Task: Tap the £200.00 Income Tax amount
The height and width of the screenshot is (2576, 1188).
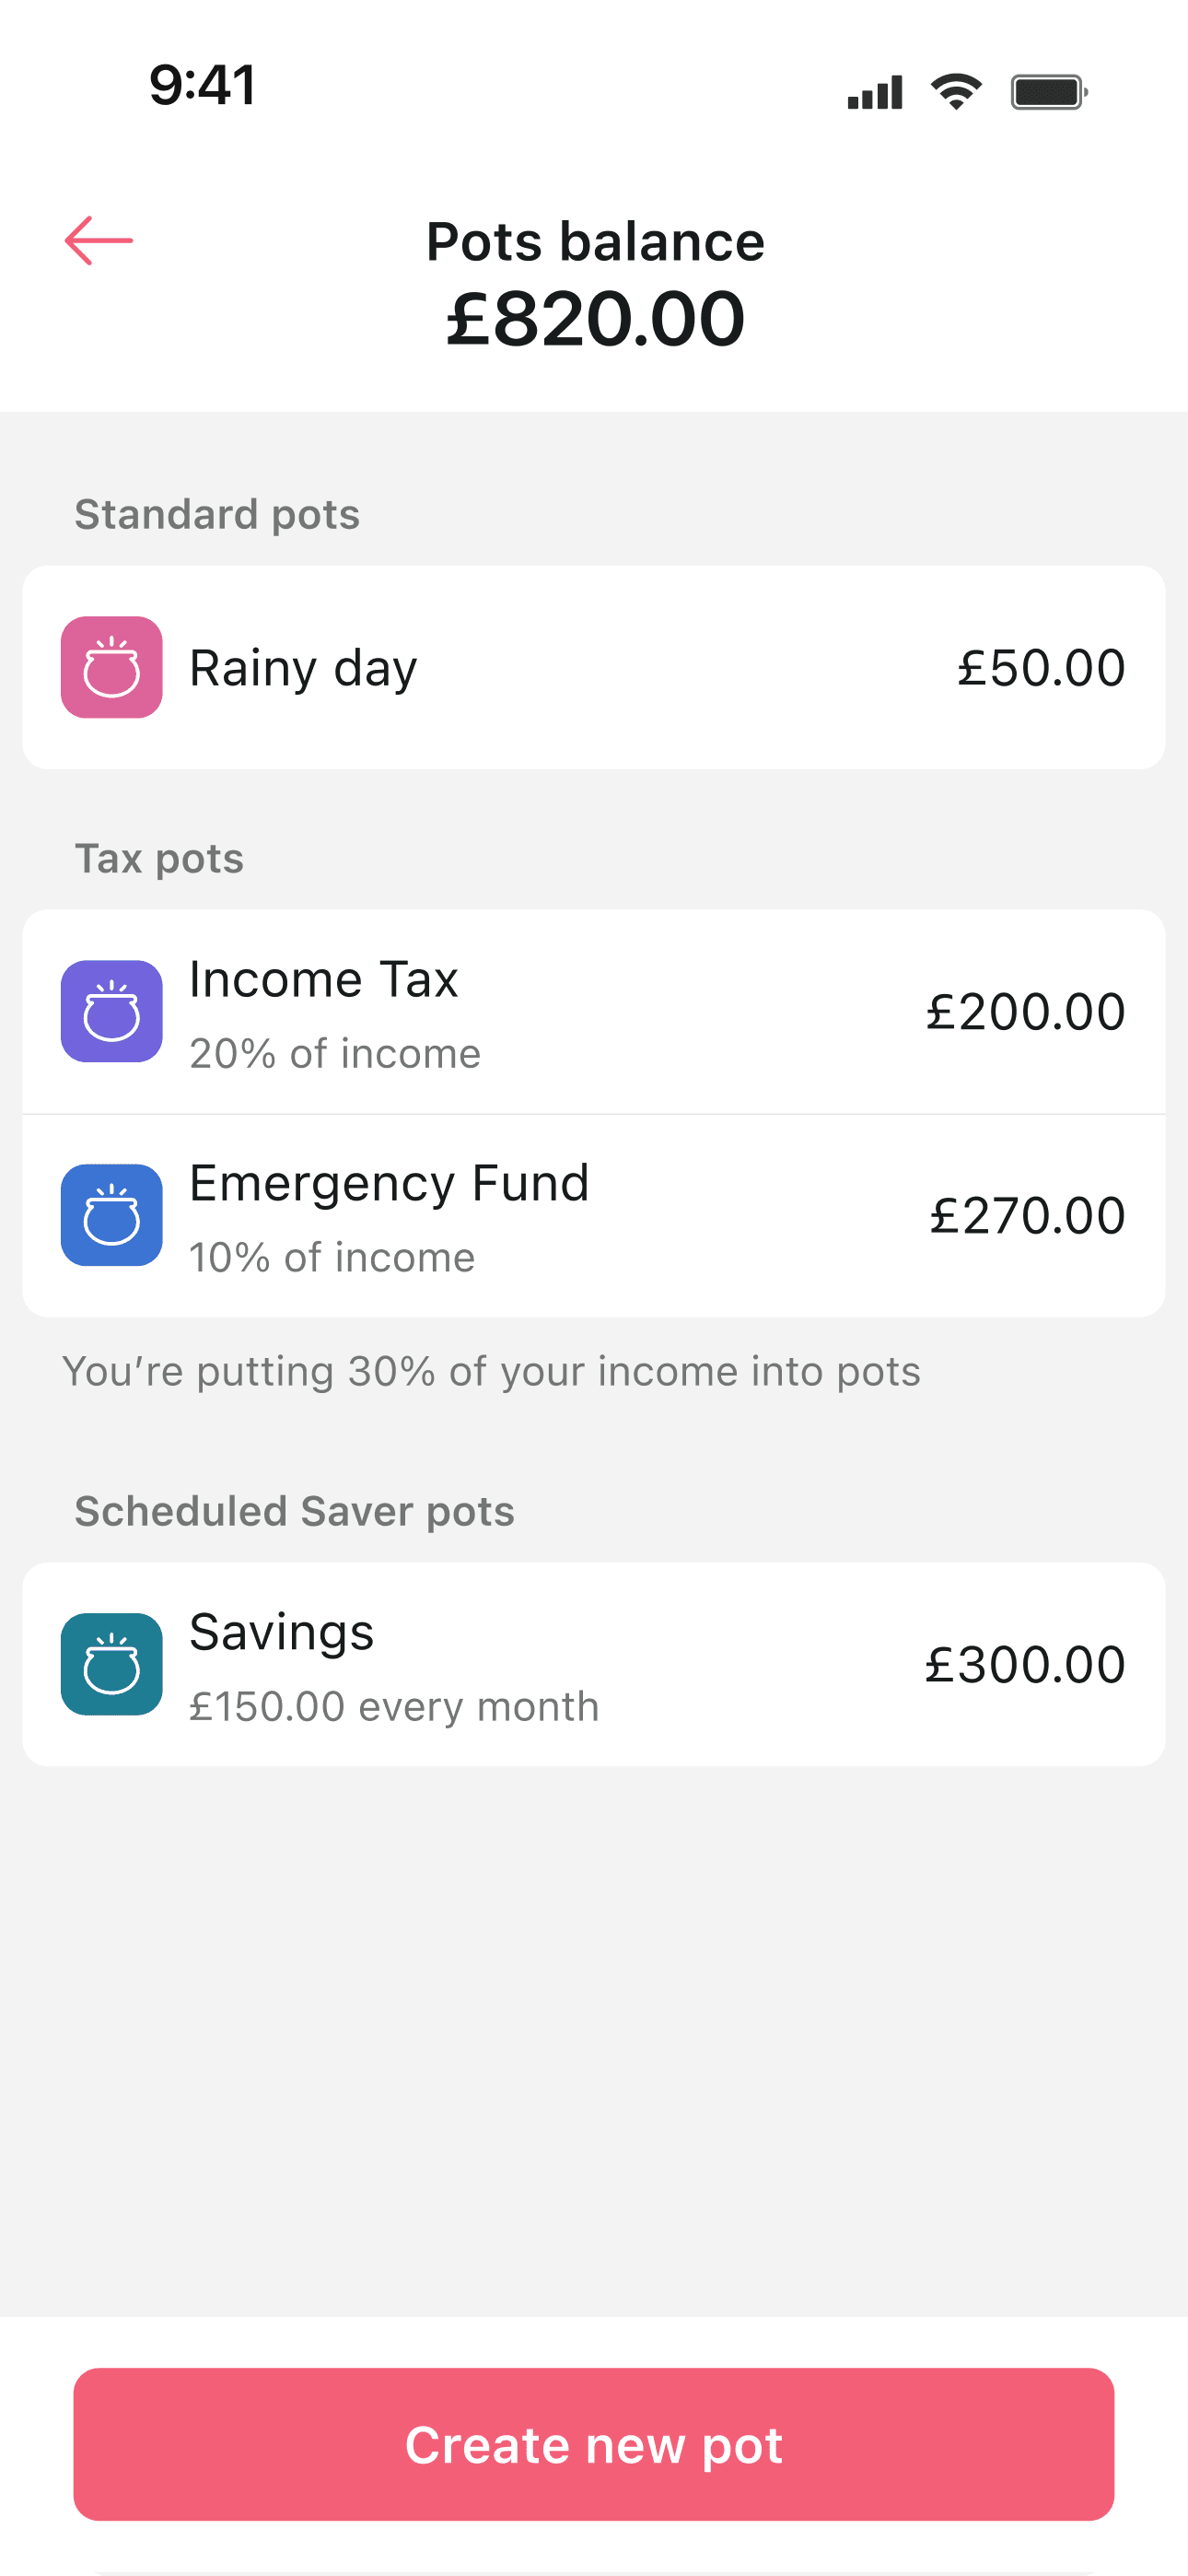Action: click(x=1026, y=1012)
